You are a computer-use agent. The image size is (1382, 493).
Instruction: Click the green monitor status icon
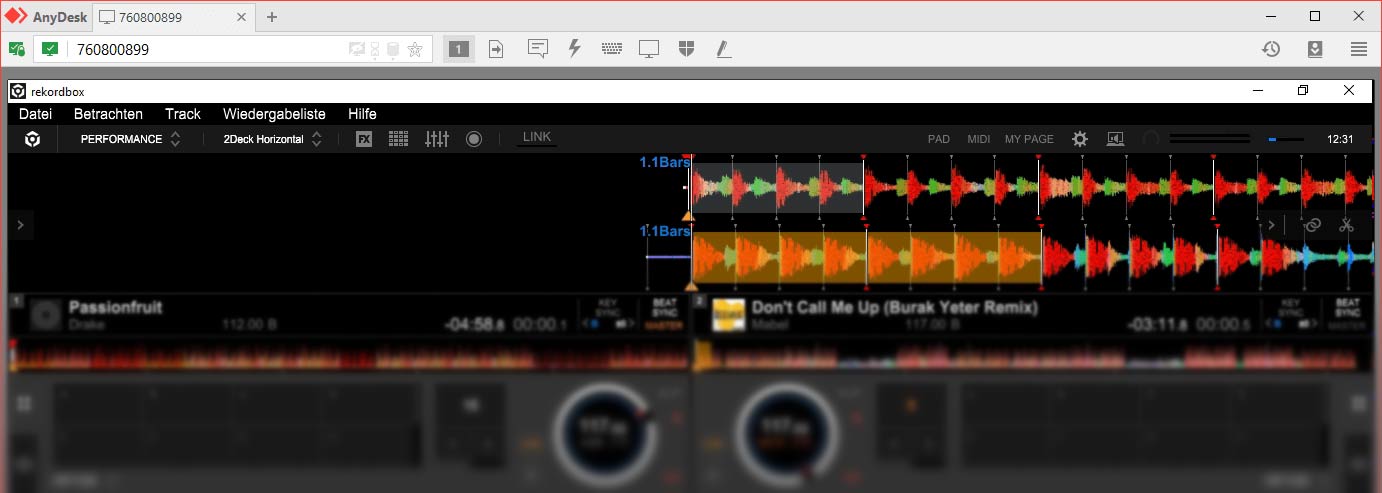(x=50, y=48)
